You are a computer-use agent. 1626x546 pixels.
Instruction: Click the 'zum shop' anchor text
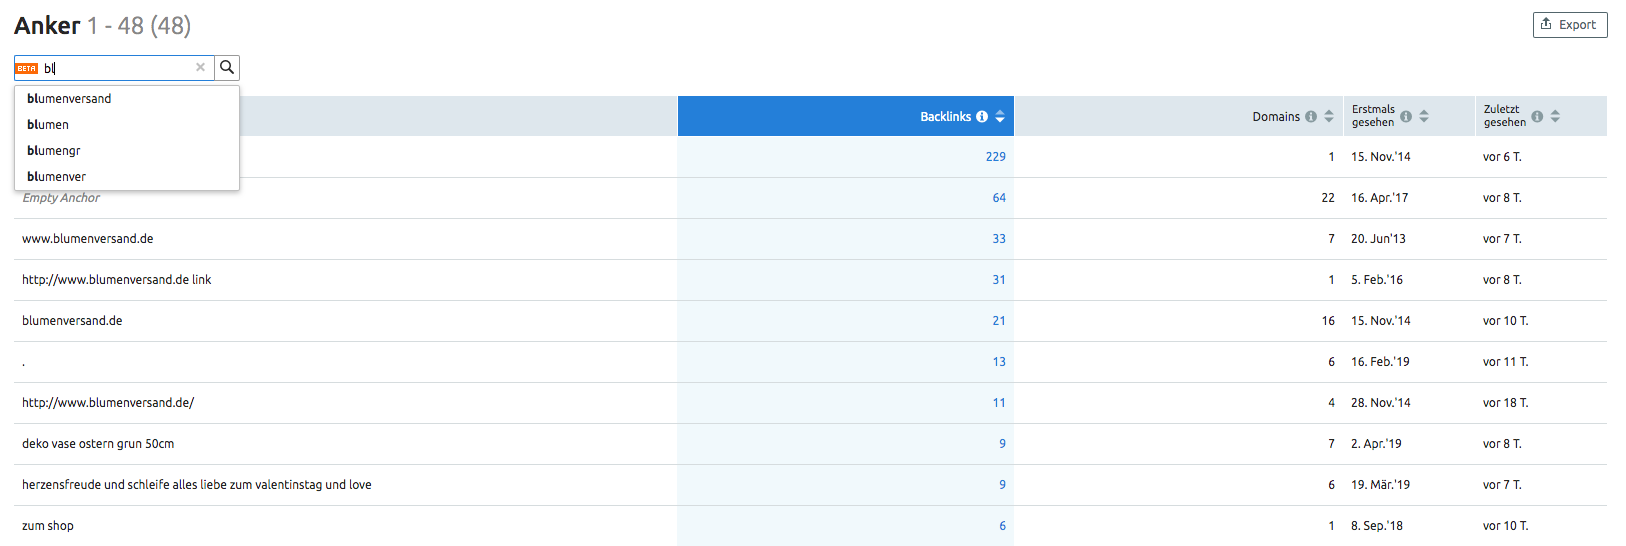point(48,526)
